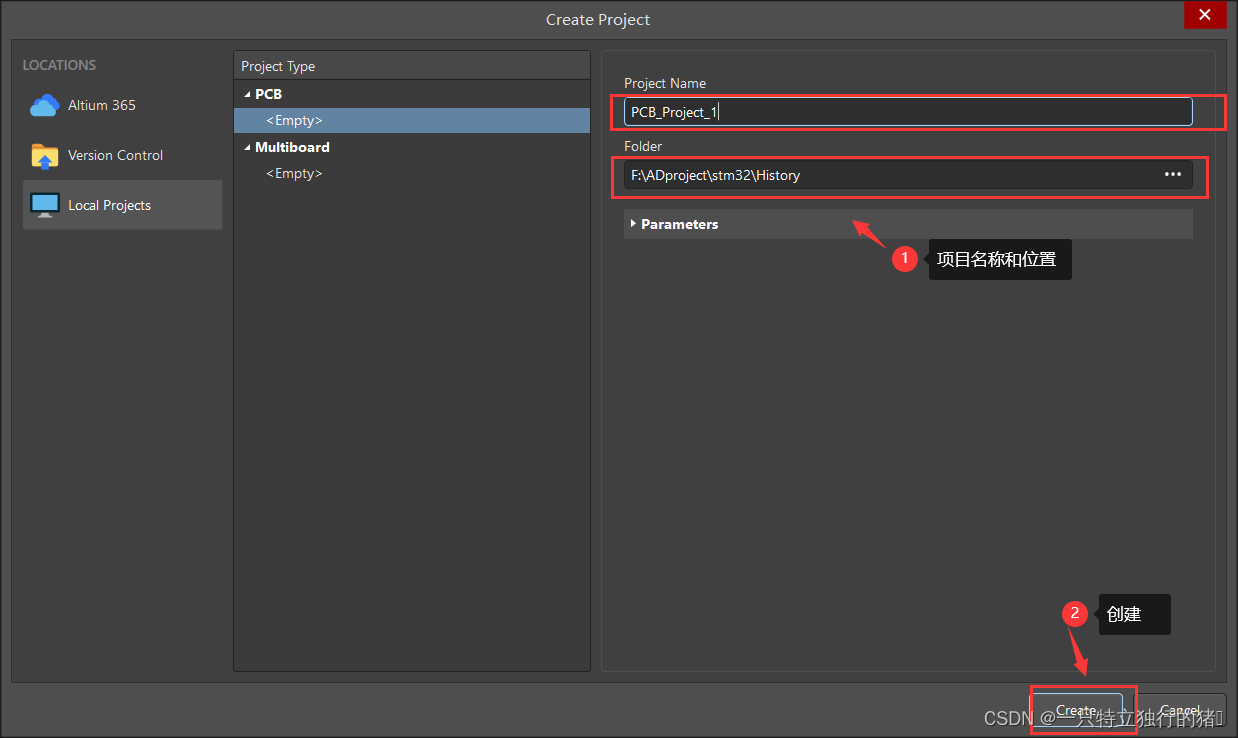Click the Create button
The width and height of the screenshot is (1238, 738).
(1077, 710)
